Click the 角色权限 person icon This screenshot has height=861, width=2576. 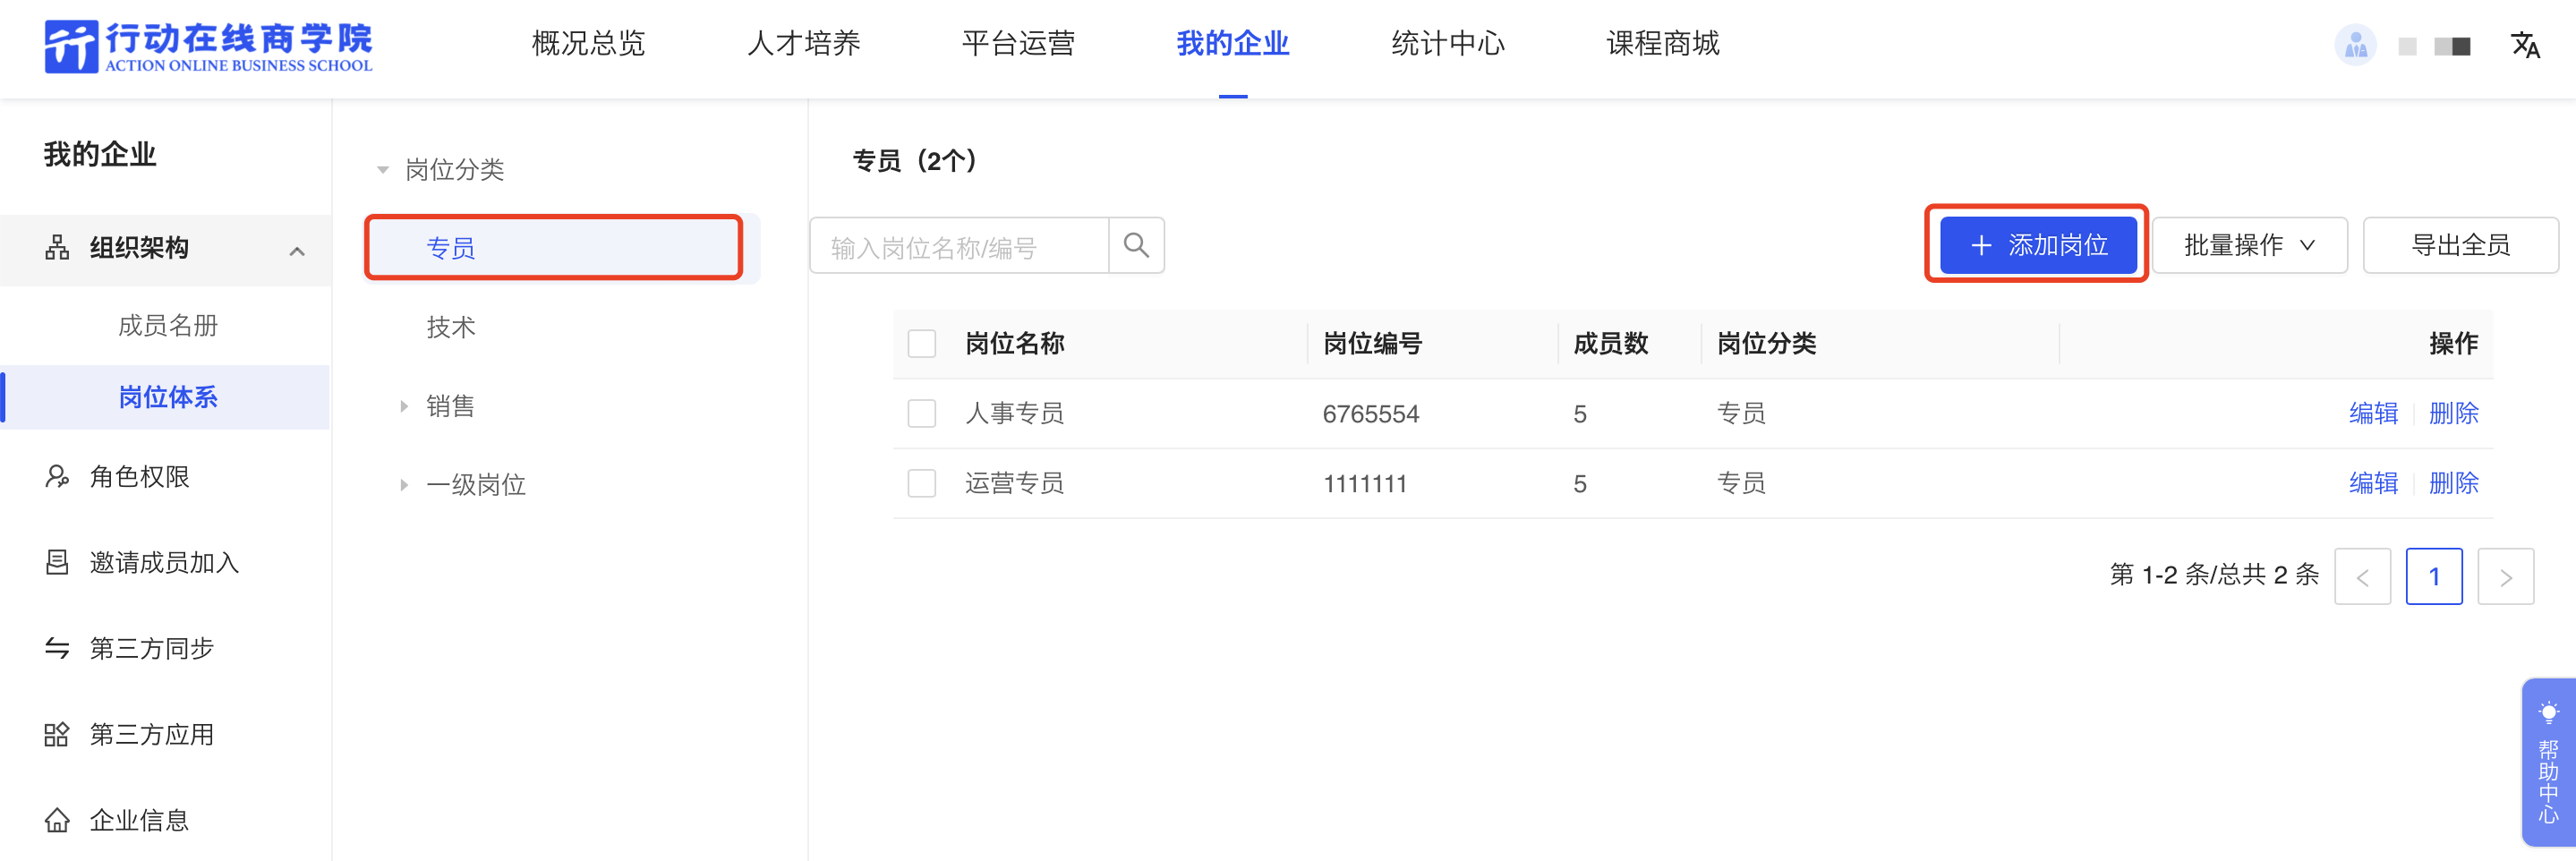pyautogui.click(x=57, y=477)
